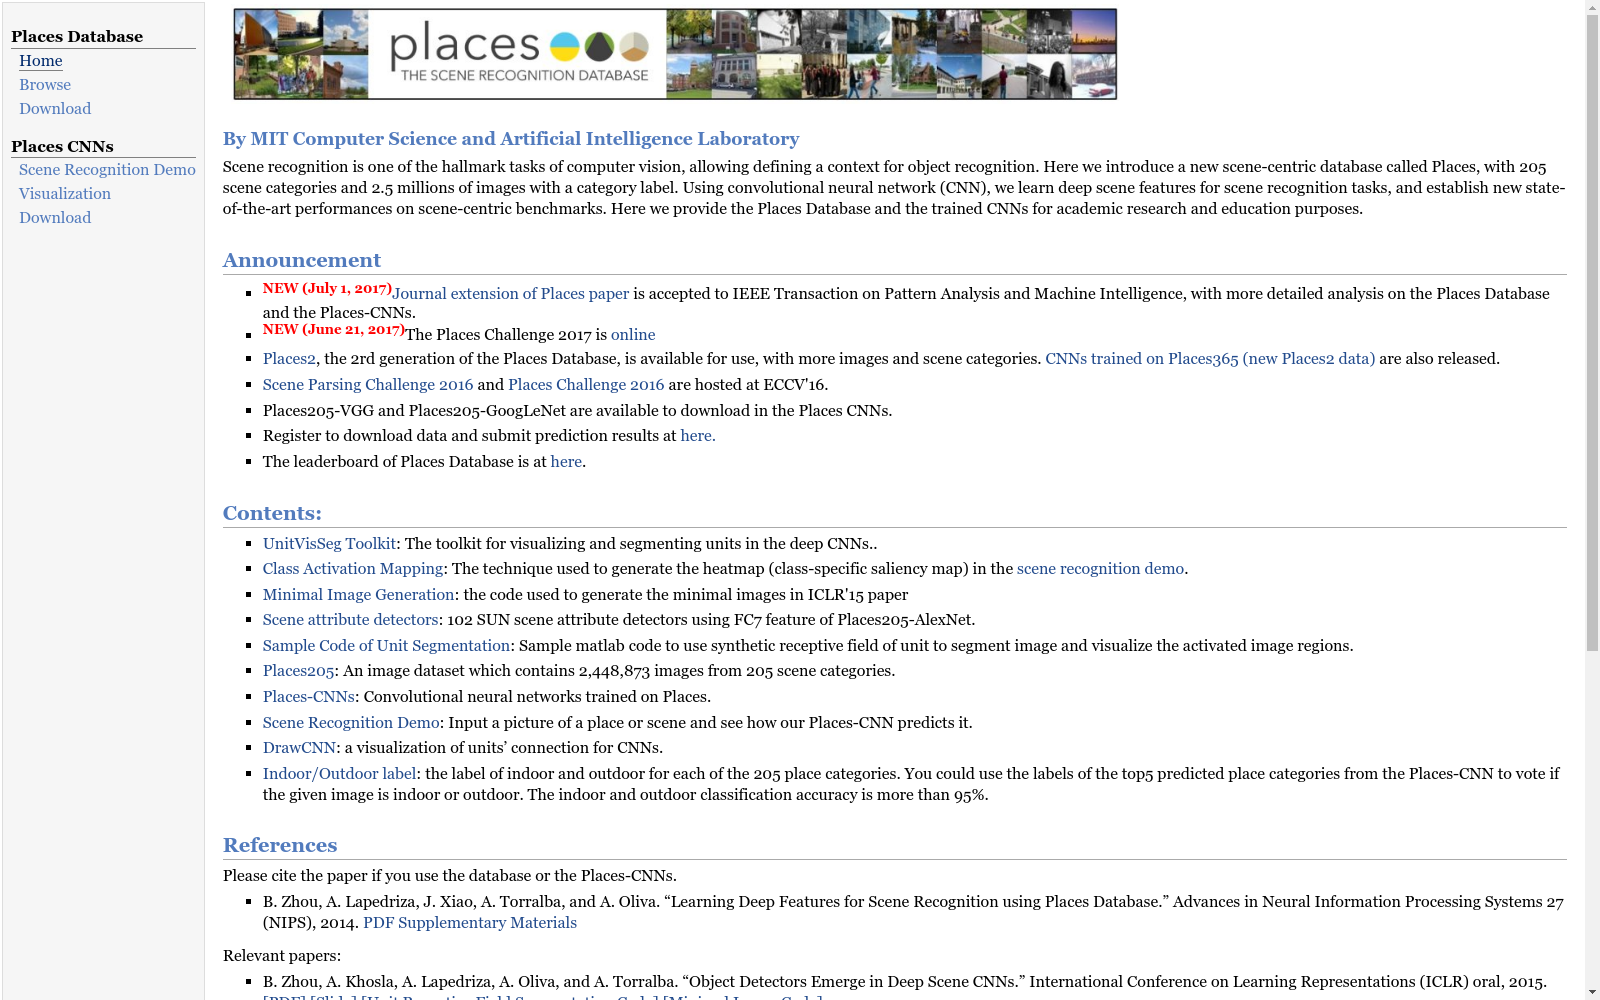Open Journal extension of Places paper link

[511, 294]
